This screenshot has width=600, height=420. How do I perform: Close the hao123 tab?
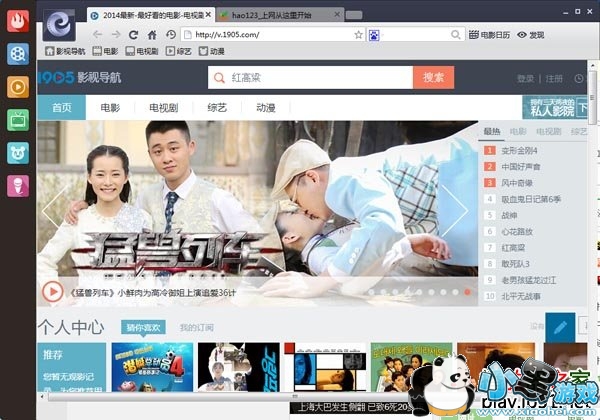(x=337, y=15)
